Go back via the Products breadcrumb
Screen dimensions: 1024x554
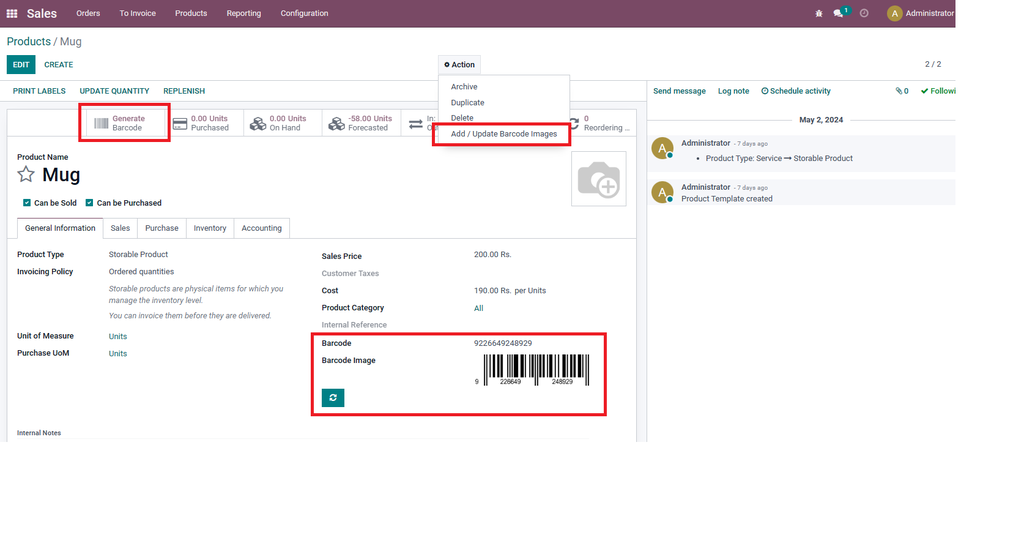click(x=29, y=41)
